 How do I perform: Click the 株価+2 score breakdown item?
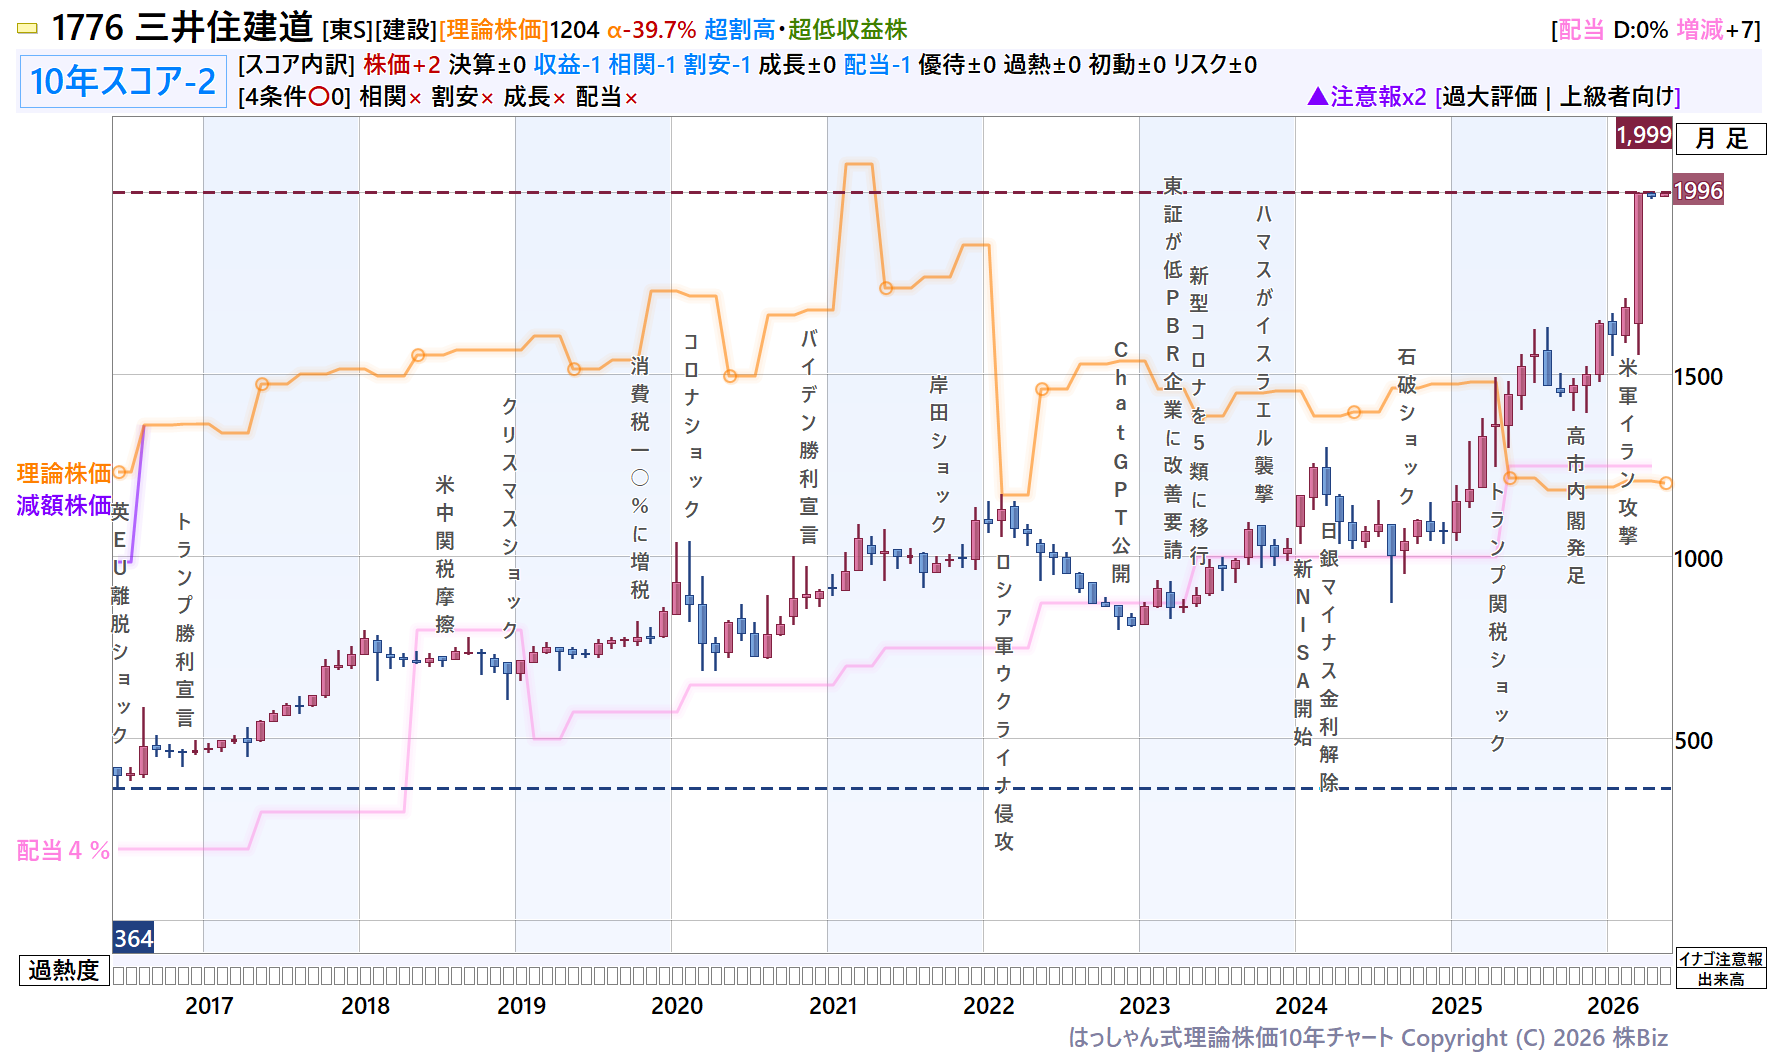point(402,65)
